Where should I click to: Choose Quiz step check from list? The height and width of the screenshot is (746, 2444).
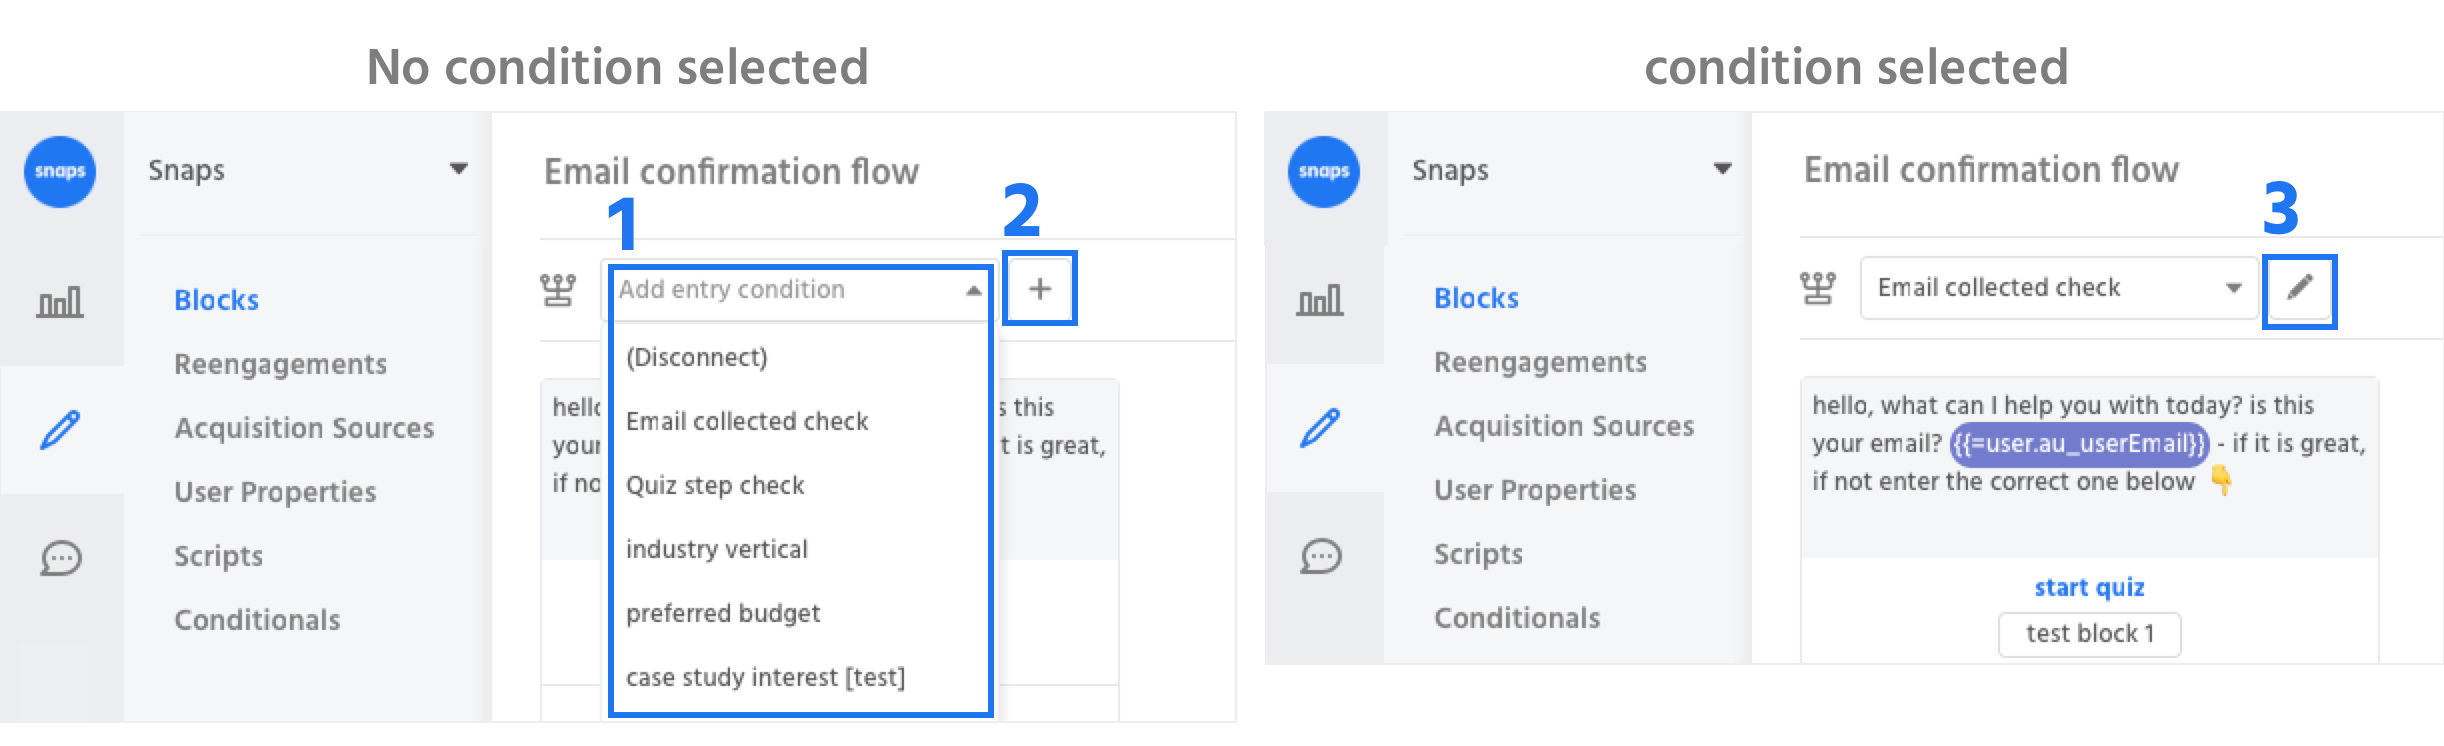click(715, 485)
